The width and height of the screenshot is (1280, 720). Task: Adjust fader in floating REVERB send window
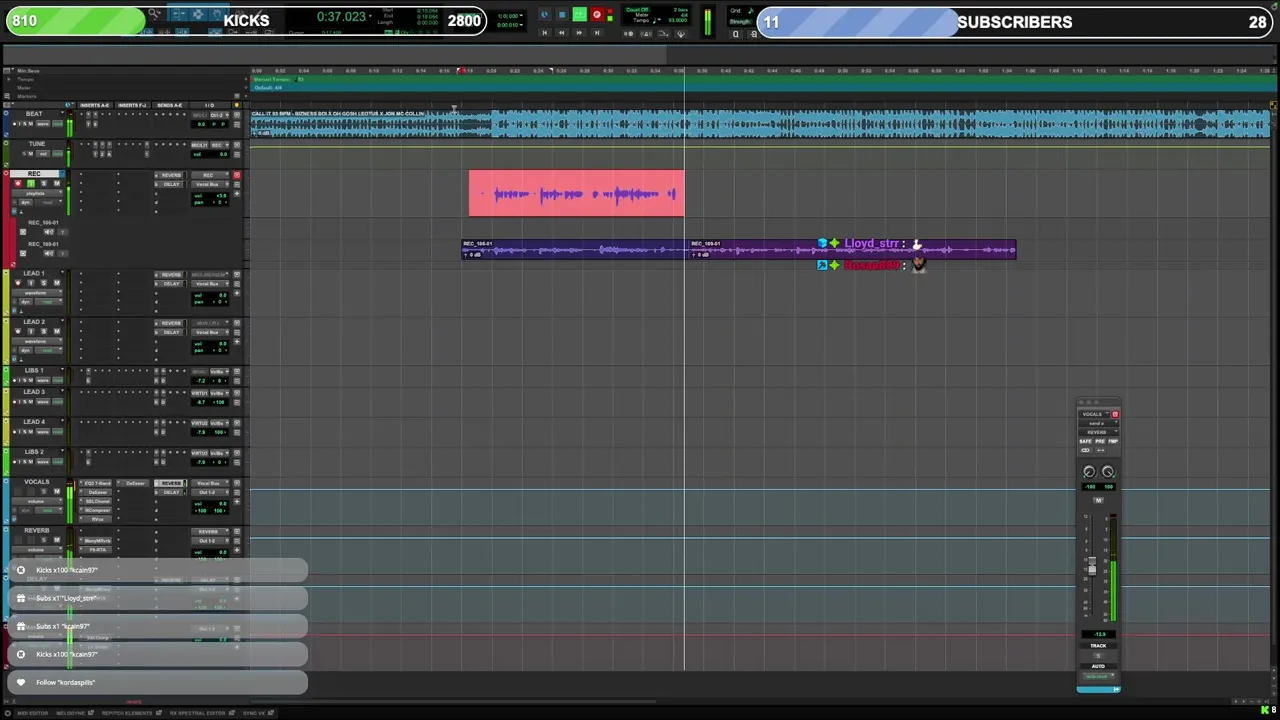coord(1092,568)
